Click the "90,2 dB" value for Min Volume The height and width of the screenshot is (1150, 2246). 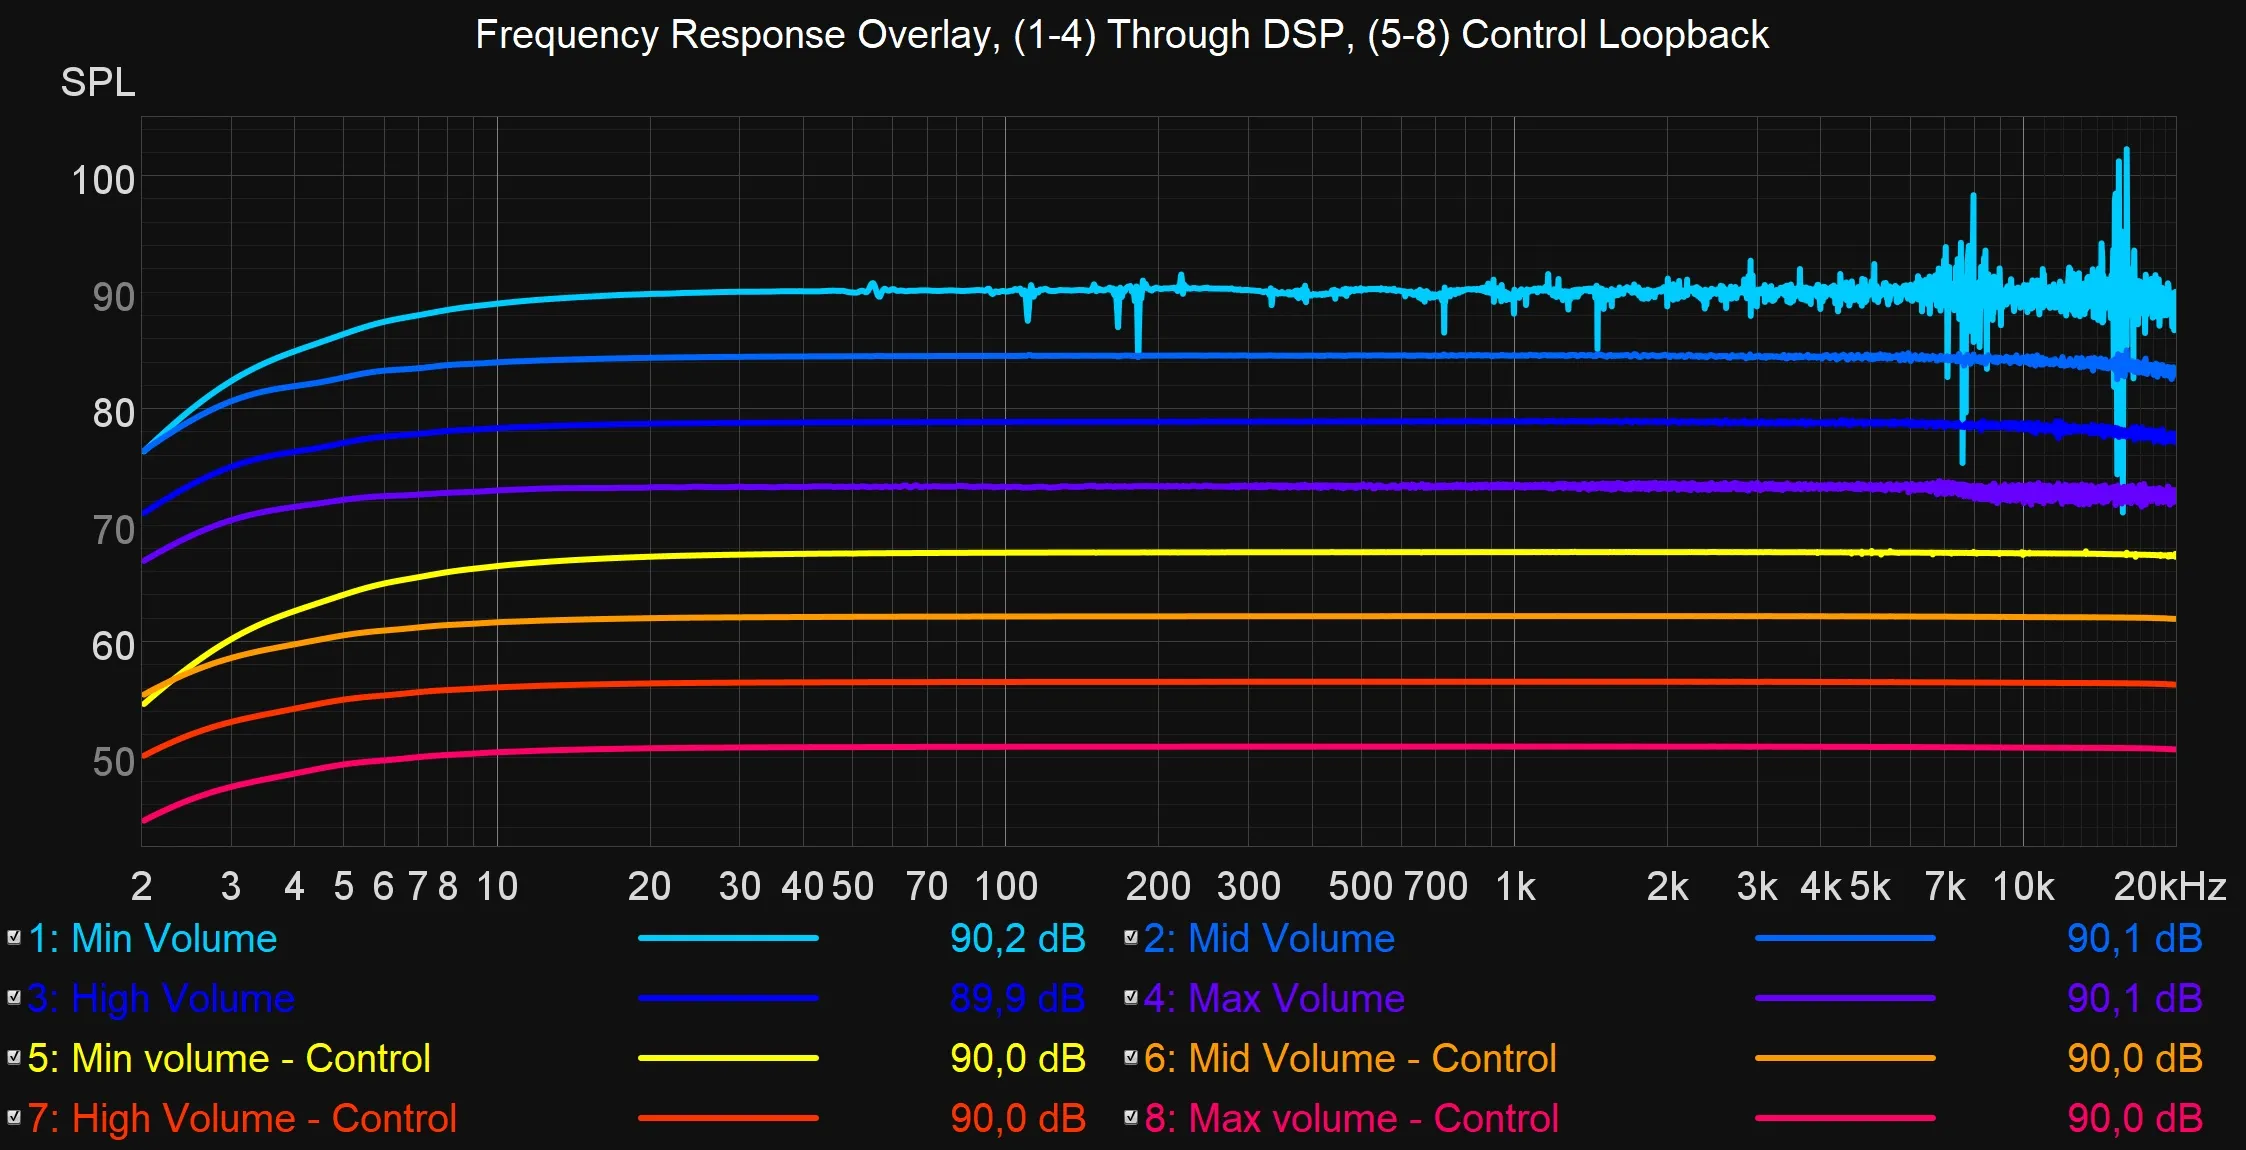click(x=1016, y=938)
